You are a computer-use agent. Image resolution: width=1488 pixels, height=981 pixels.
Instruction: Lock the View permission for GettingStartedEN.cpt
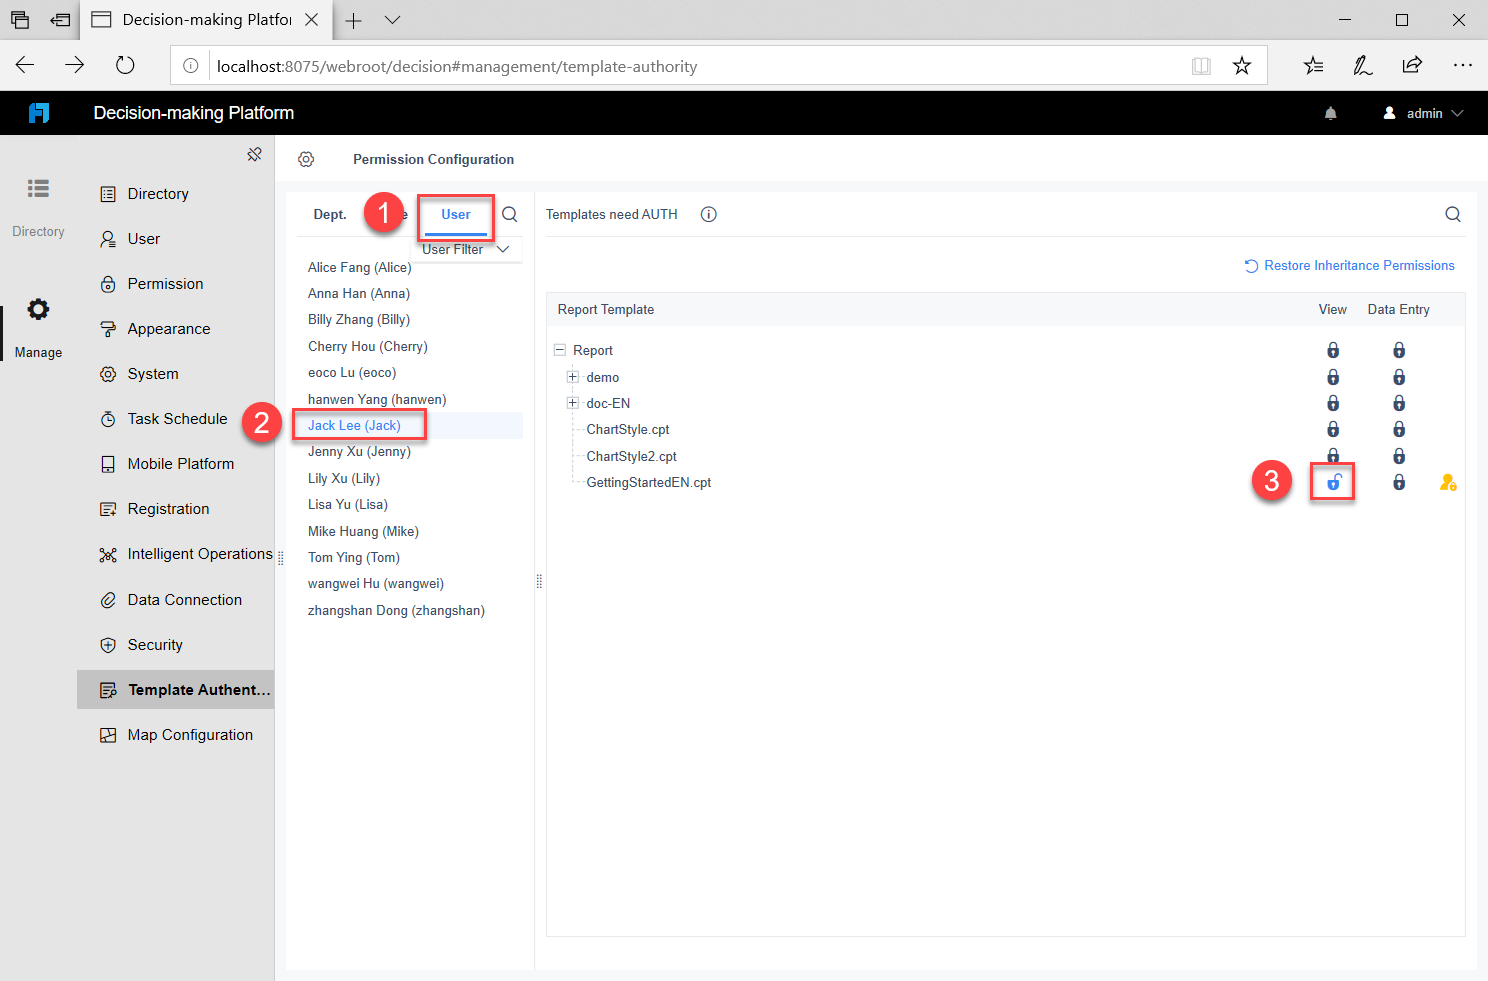coord(1332,481)
